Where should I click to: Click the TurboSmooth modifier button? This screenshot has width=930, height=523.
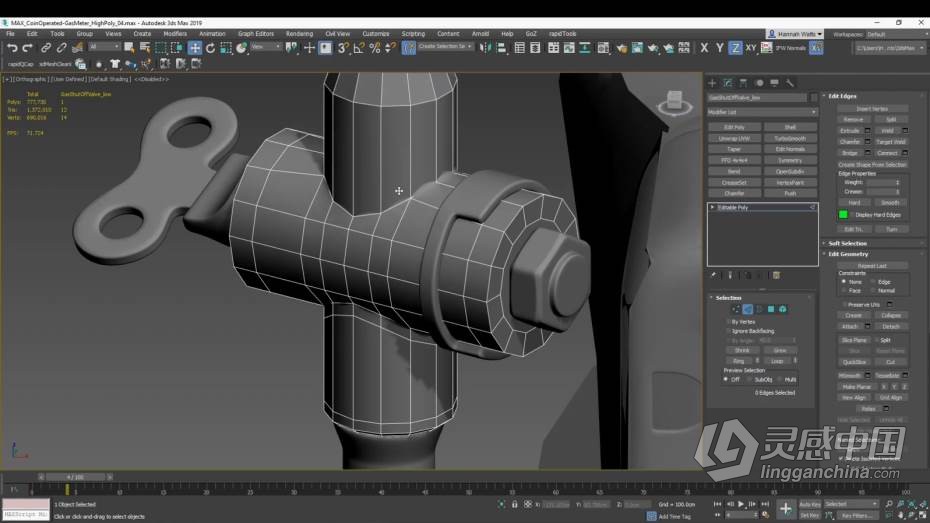click(790, 138)
